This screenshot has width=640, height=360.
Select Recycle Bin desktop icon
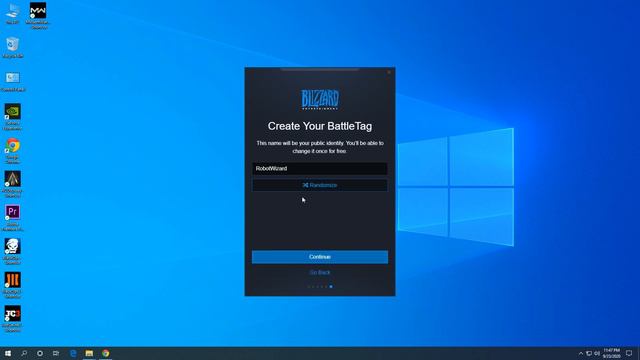tap(13, 47)
